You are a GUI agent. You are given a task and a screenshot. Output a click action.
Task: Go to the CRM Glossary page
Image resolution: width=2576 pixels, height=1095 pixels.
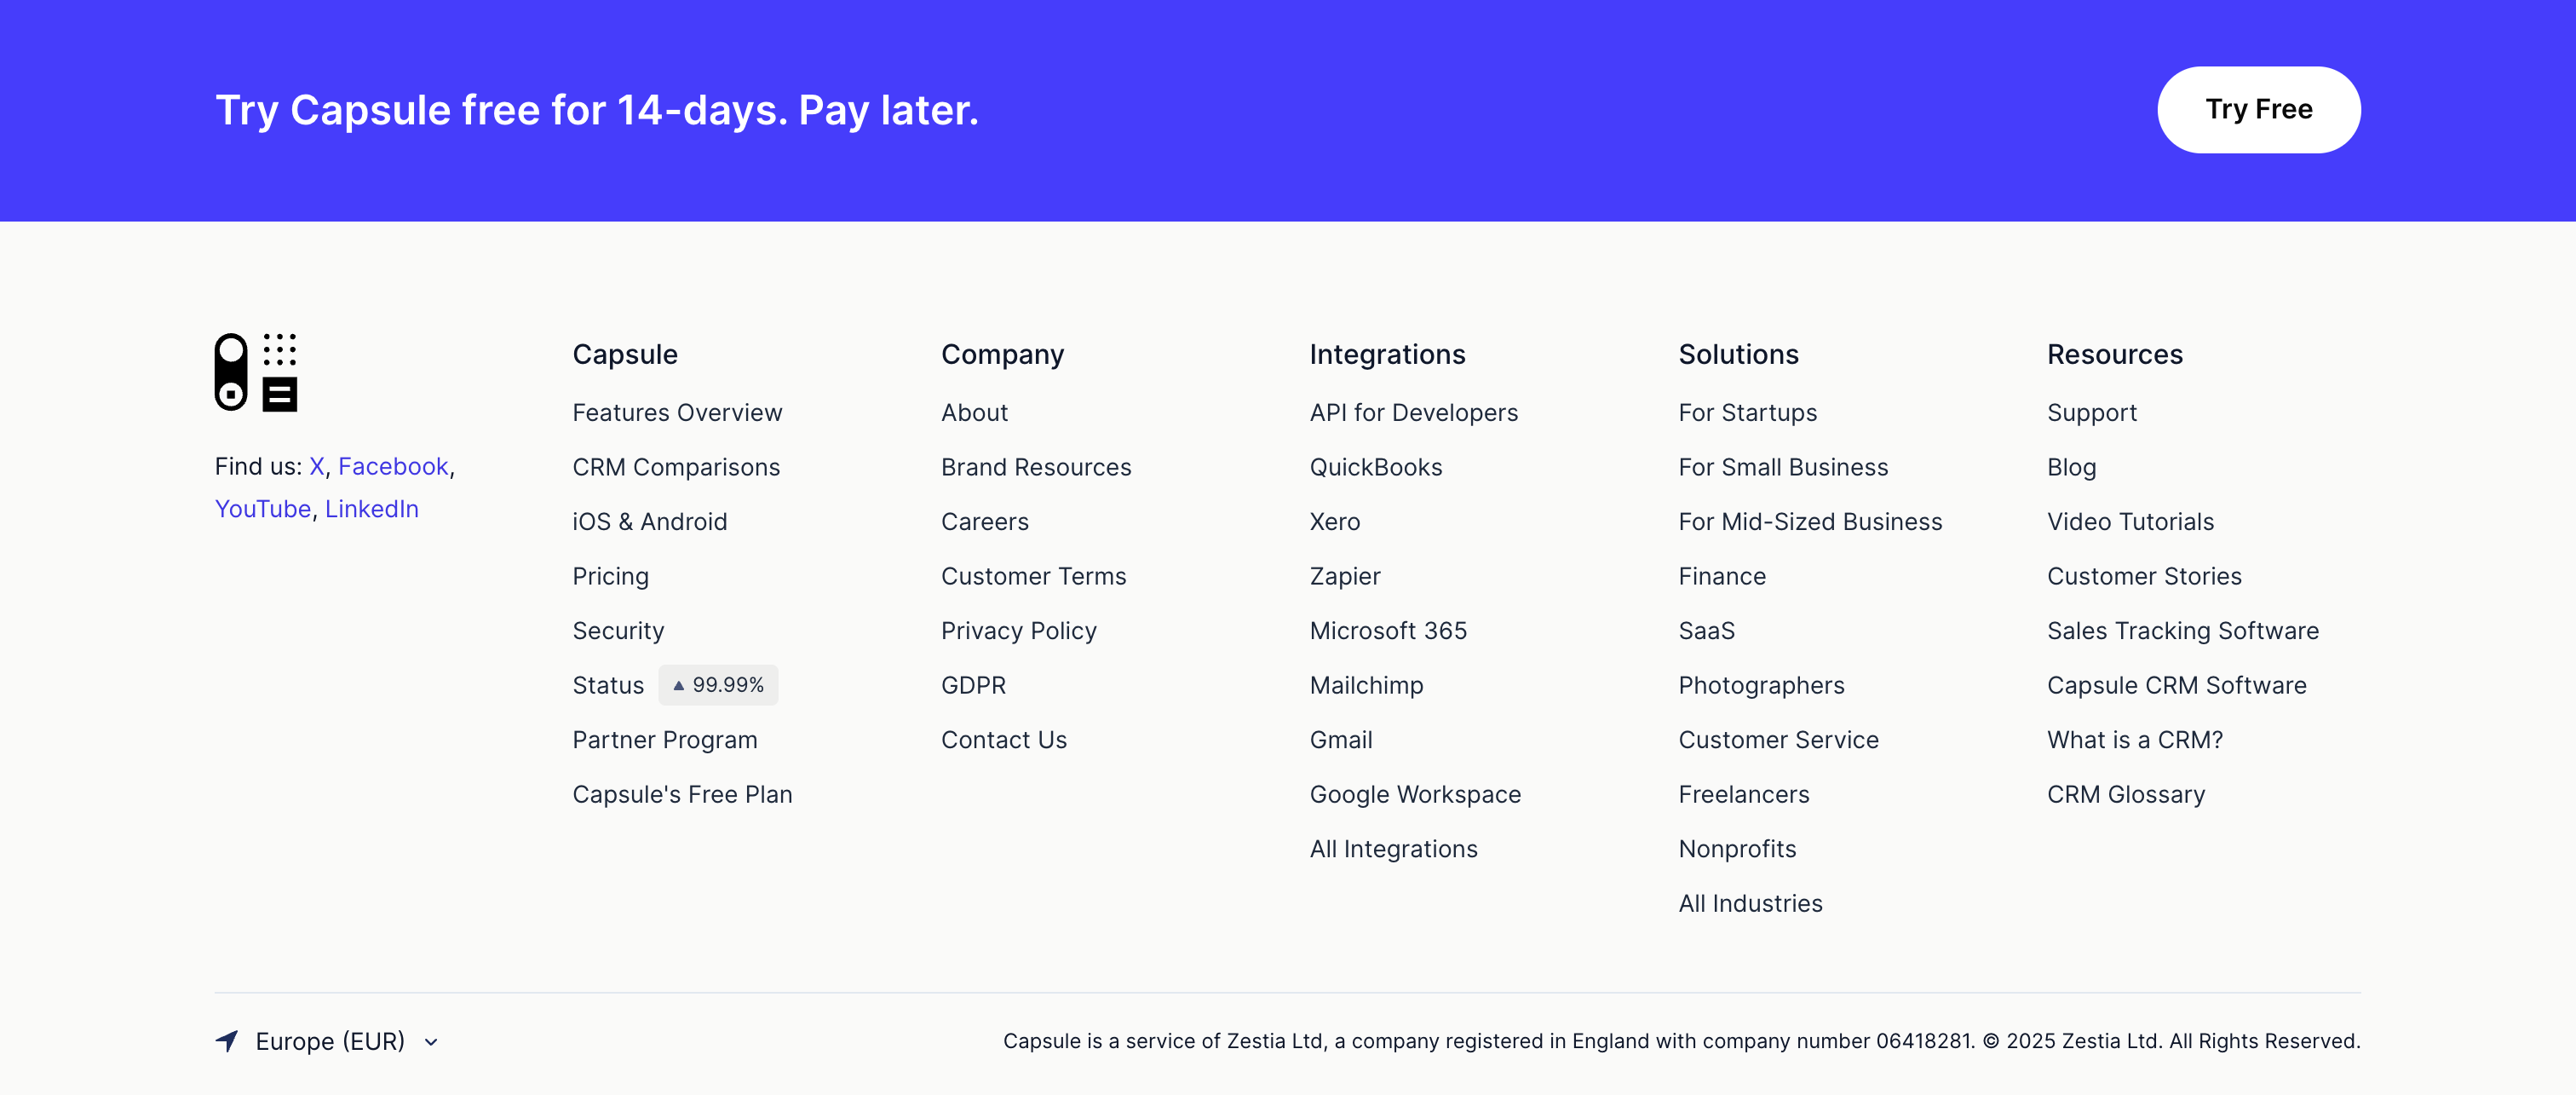pyautogui.click(x=2125, y=794)
